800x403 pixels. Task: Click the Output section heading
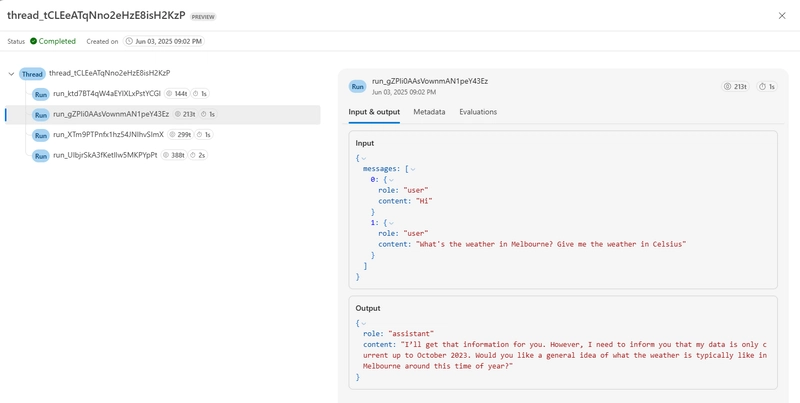point(368,308)
